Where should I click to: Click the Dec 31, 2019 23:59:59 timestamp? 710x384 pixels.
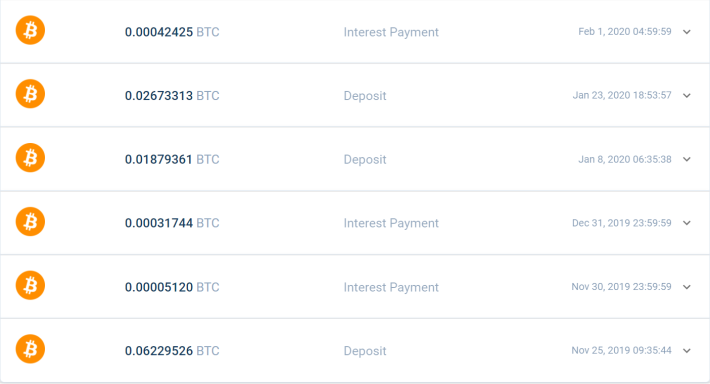(622, 223)
